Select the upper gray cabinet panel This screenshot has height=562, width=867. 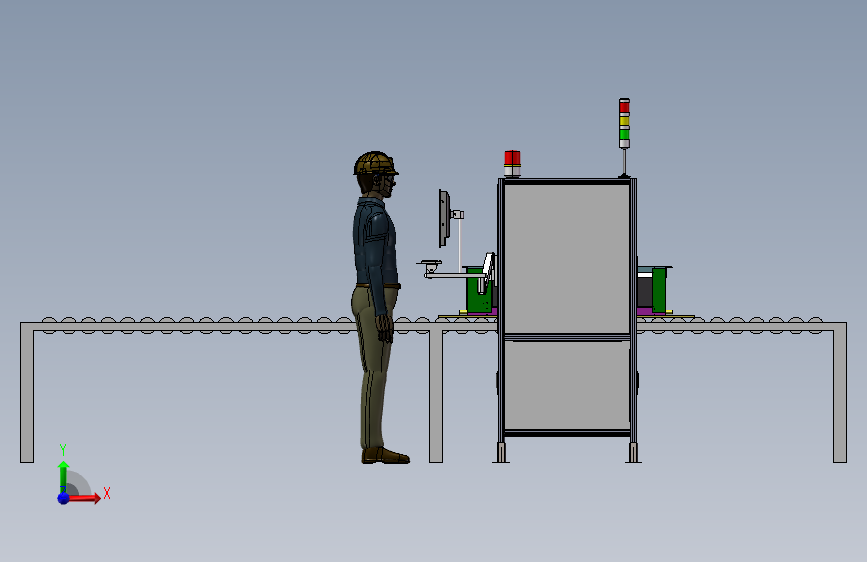click(x=567, y=259)
